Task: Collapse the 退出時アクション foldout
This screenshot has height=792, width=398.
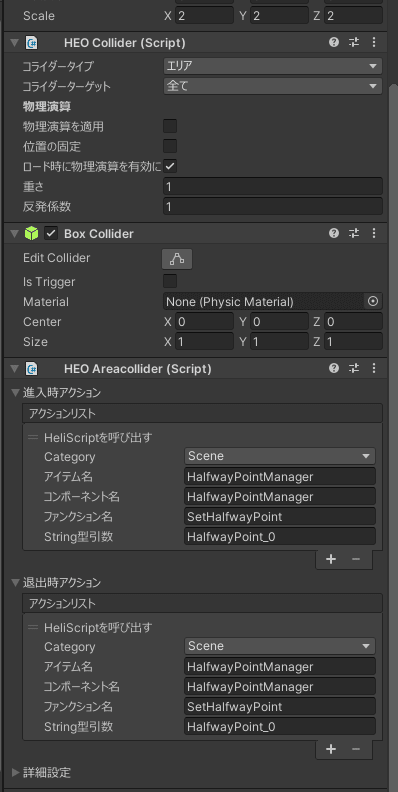Action: 15,582
